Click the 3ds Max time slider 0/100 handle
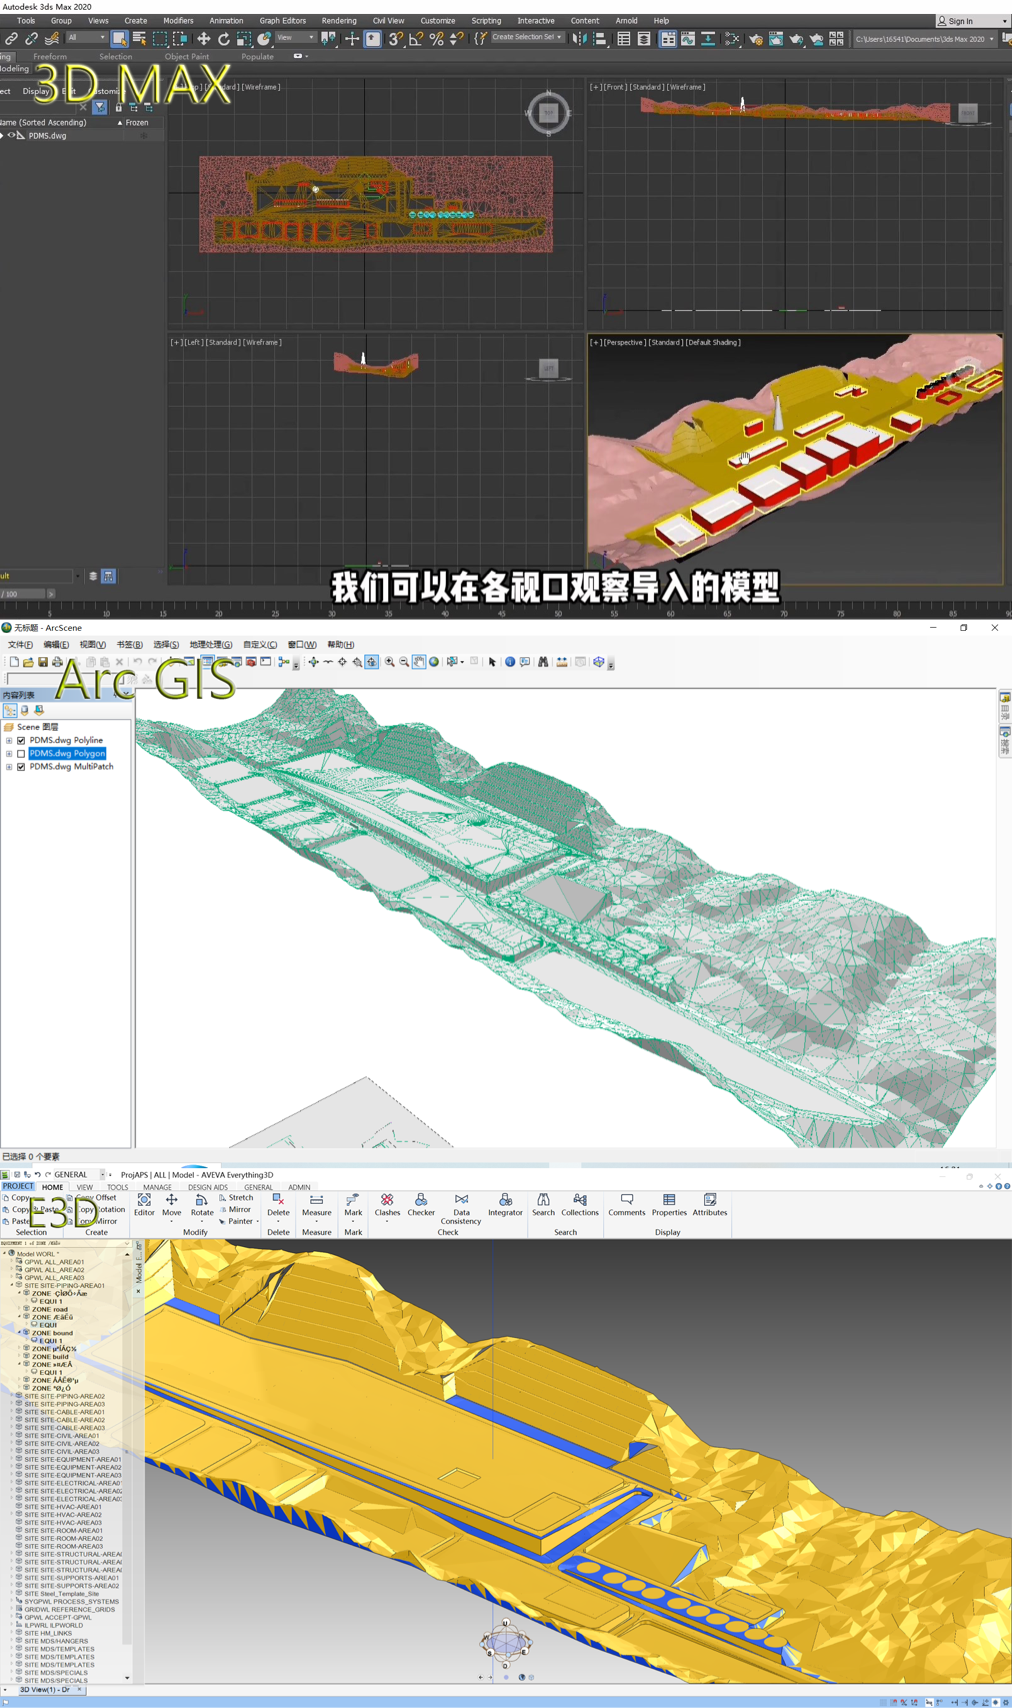Image resolution: width=1012 pixels, height=1708 pixels. [24, 594]
